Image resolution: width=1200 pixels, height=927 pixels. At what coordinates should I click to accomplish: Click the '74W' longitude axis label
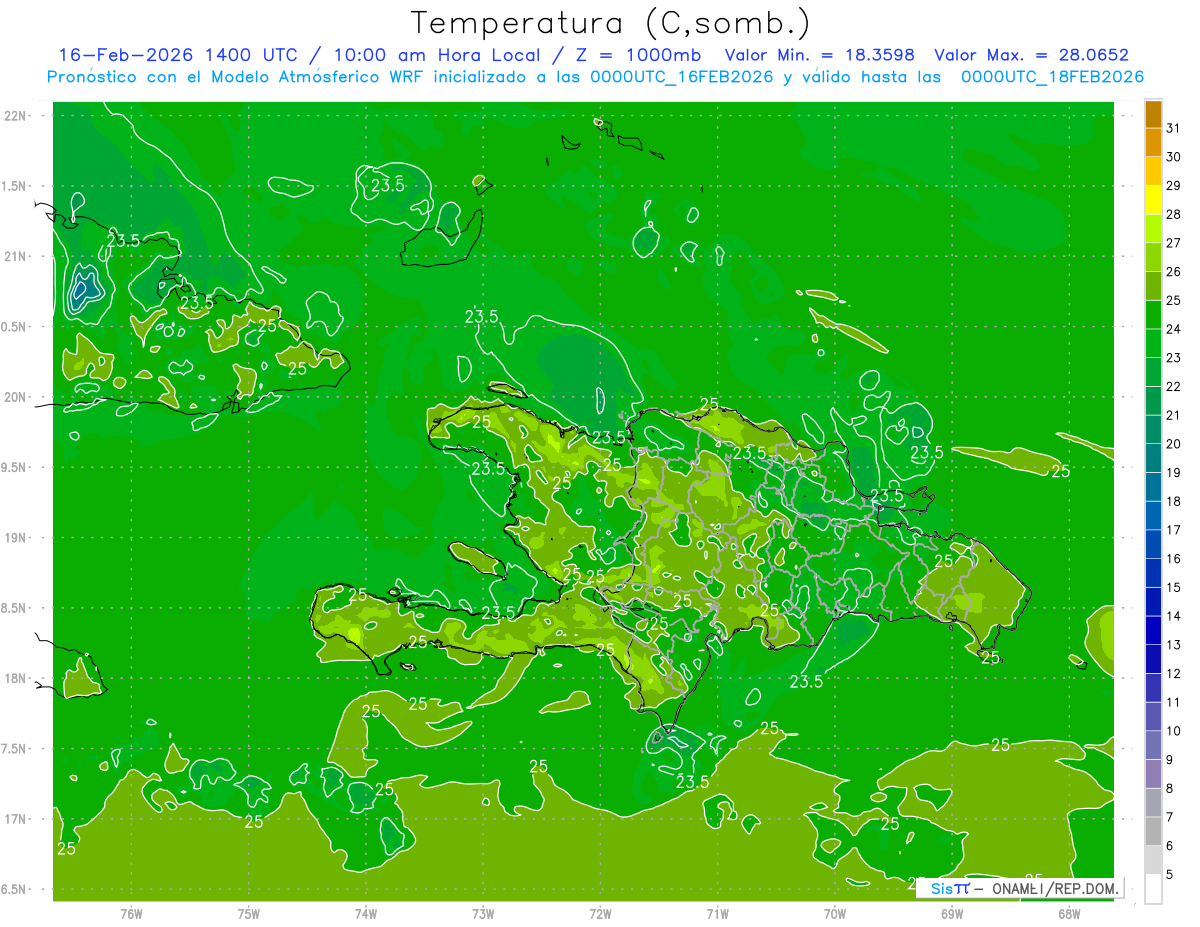[366, 913]
